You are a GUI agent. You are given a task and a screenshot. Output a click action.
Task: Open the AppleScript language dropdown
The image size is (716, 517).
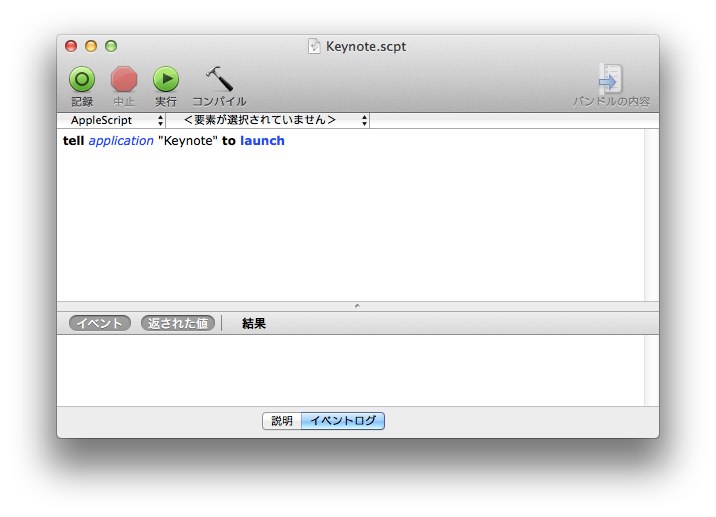(111, 120)
